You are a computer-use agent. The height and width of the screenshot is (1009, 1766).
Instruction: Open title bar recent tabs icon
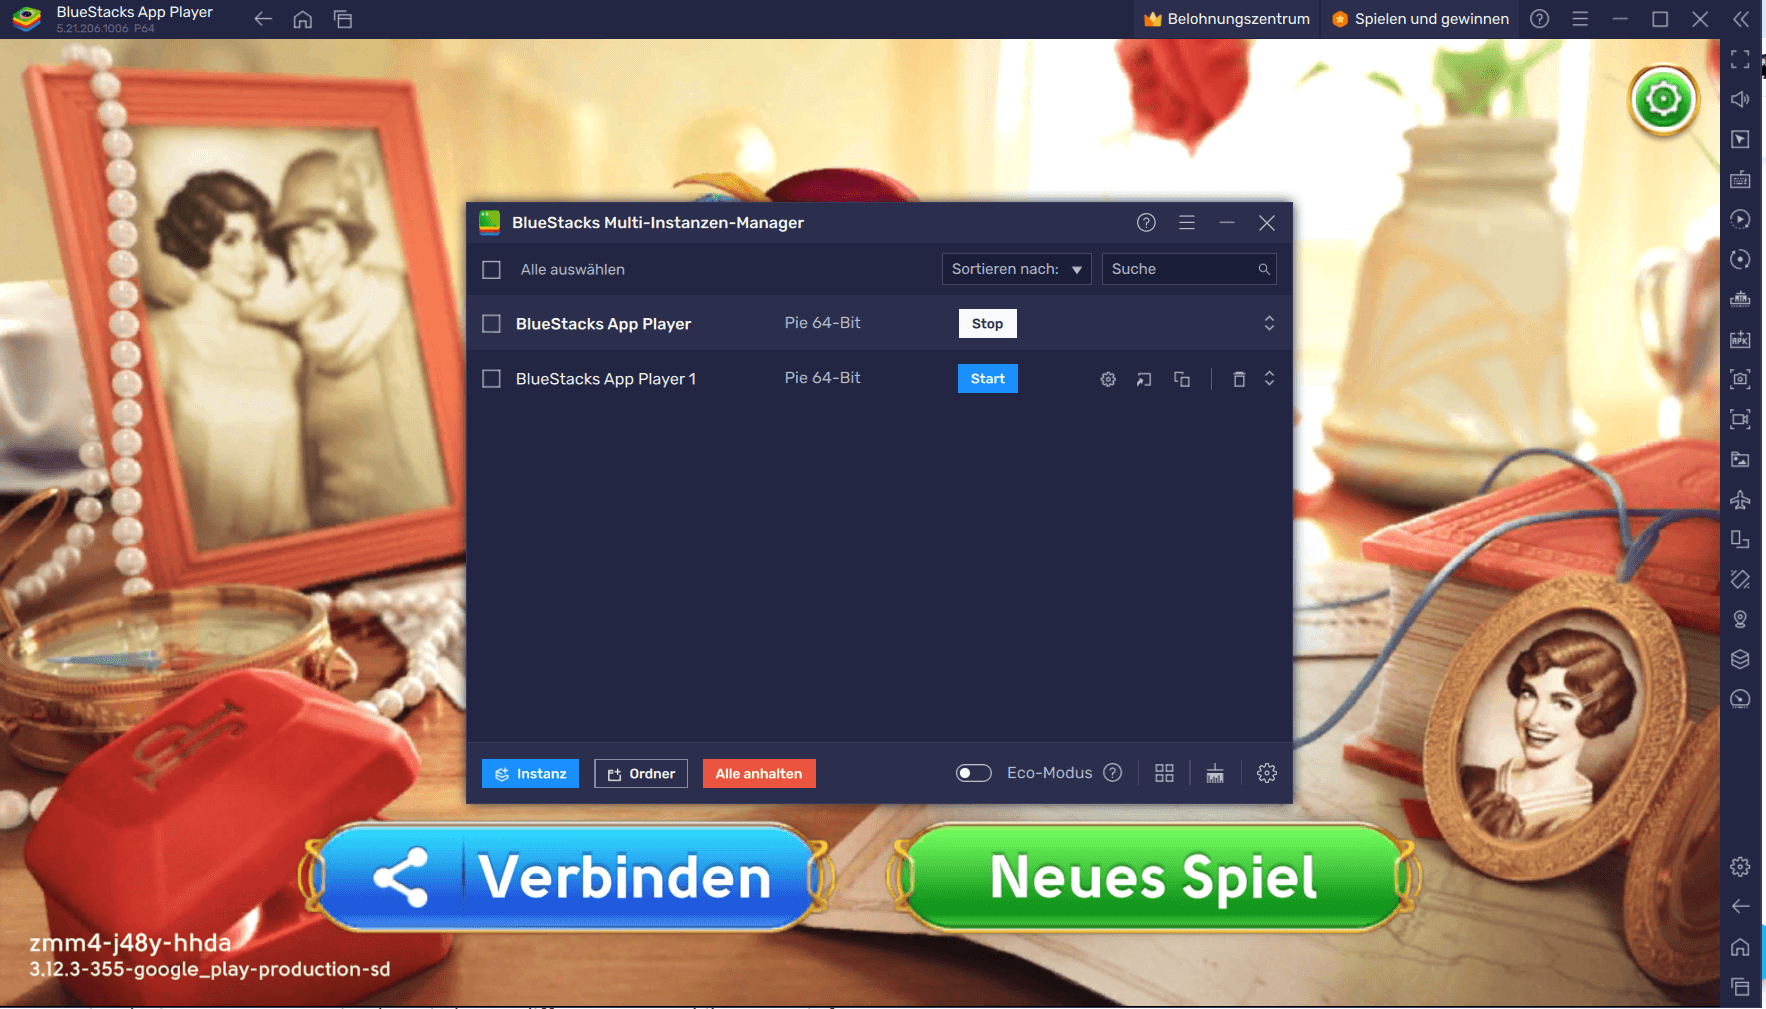pyautogui.click(x=343, y=19)
